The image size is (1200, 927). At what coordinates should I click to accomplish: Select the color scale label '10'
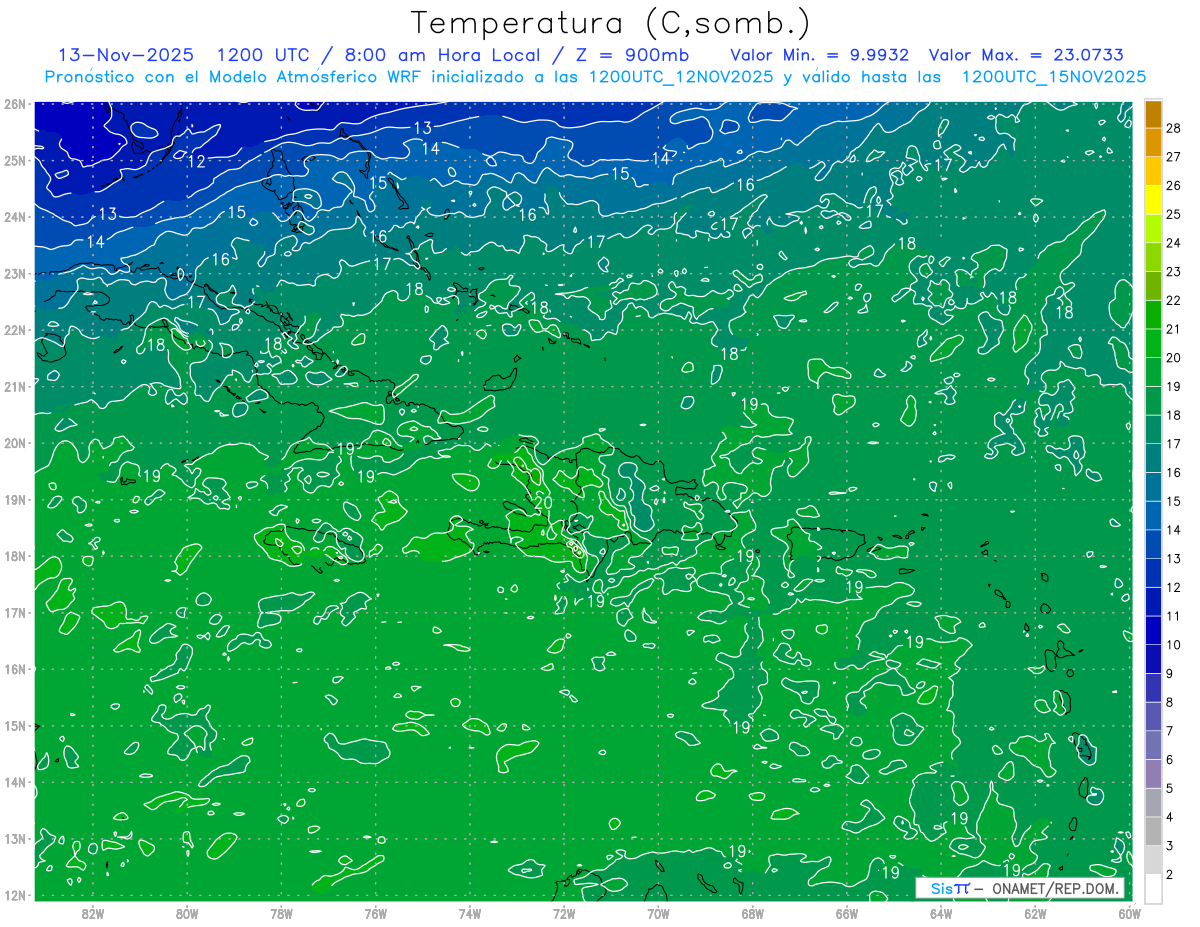1174,645
